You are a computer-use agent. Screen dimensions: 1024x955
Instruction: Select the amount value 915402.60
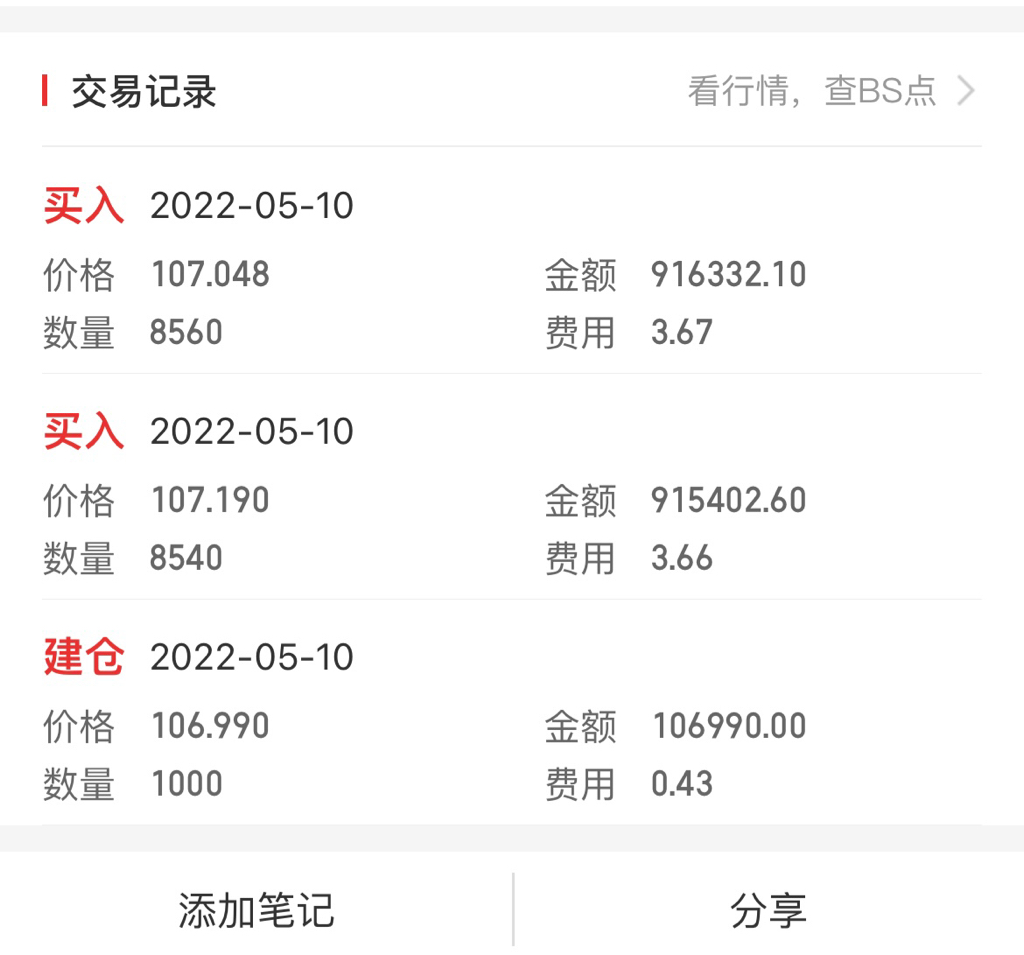pyautogui.click(x=728, y=500)
